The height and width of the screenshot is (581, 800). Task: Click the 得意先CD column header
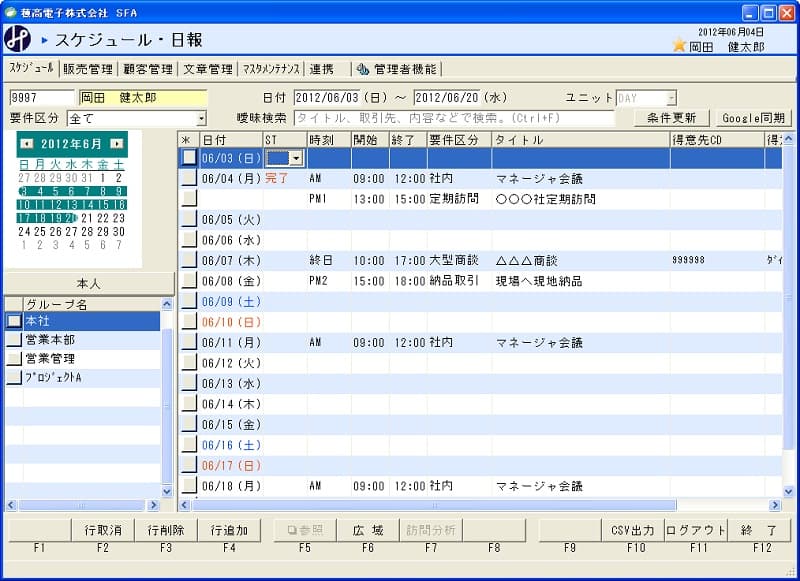coord(717,140)
